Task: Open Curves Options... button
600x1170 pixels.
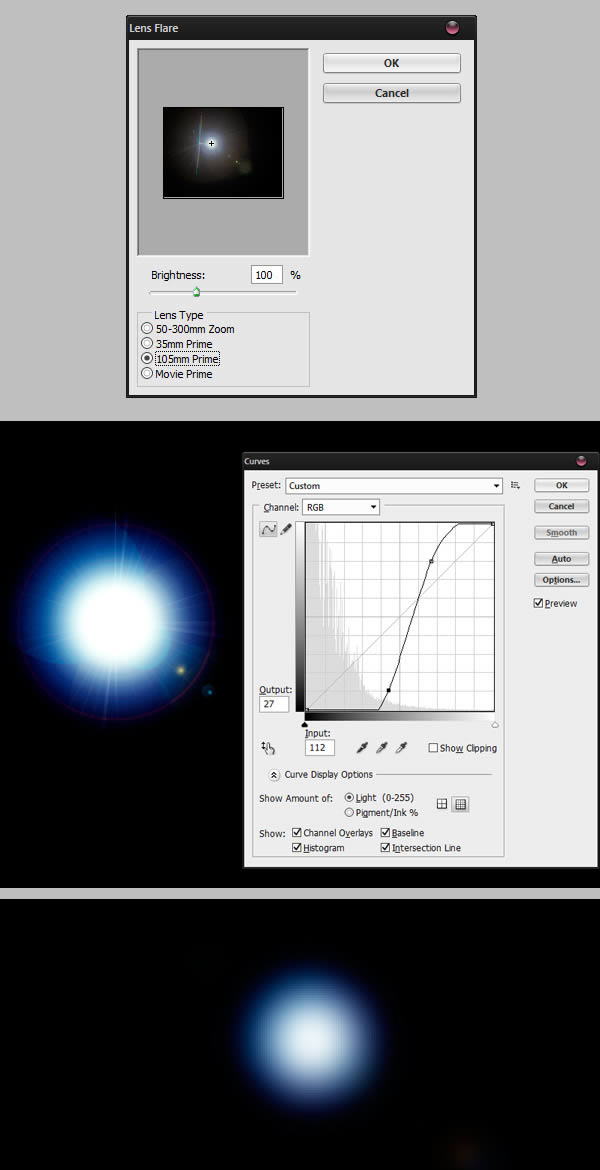Action: coord(562,580)
